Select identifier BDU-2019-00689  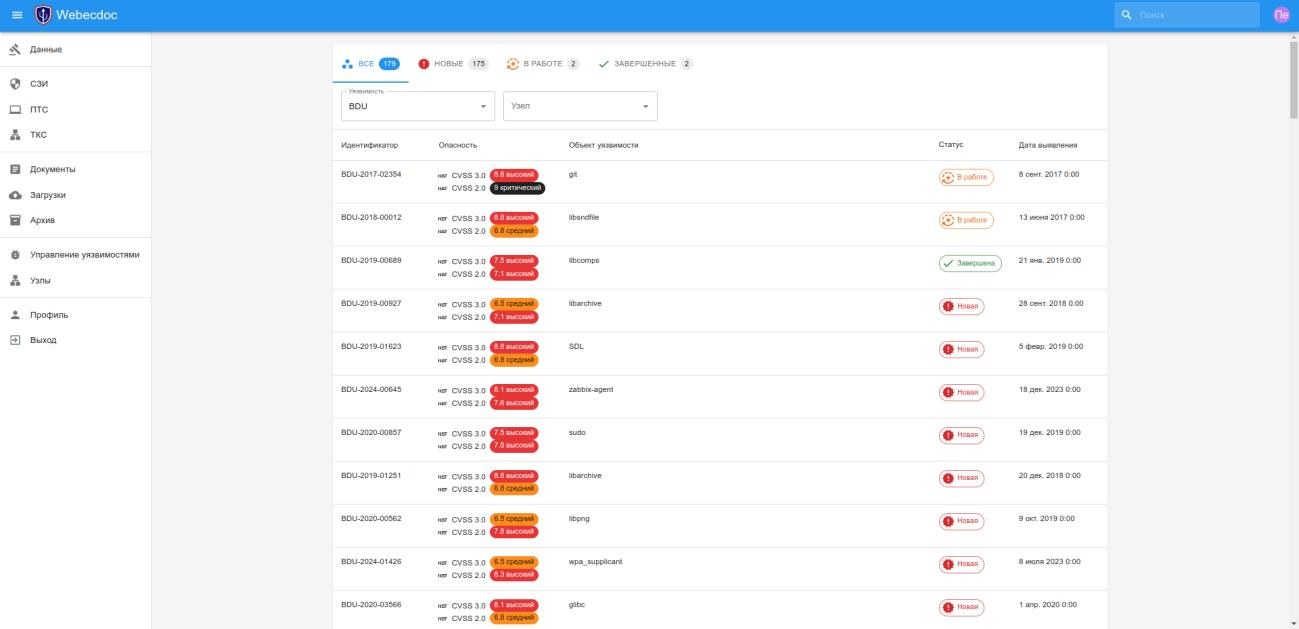(x=371, y=260)
